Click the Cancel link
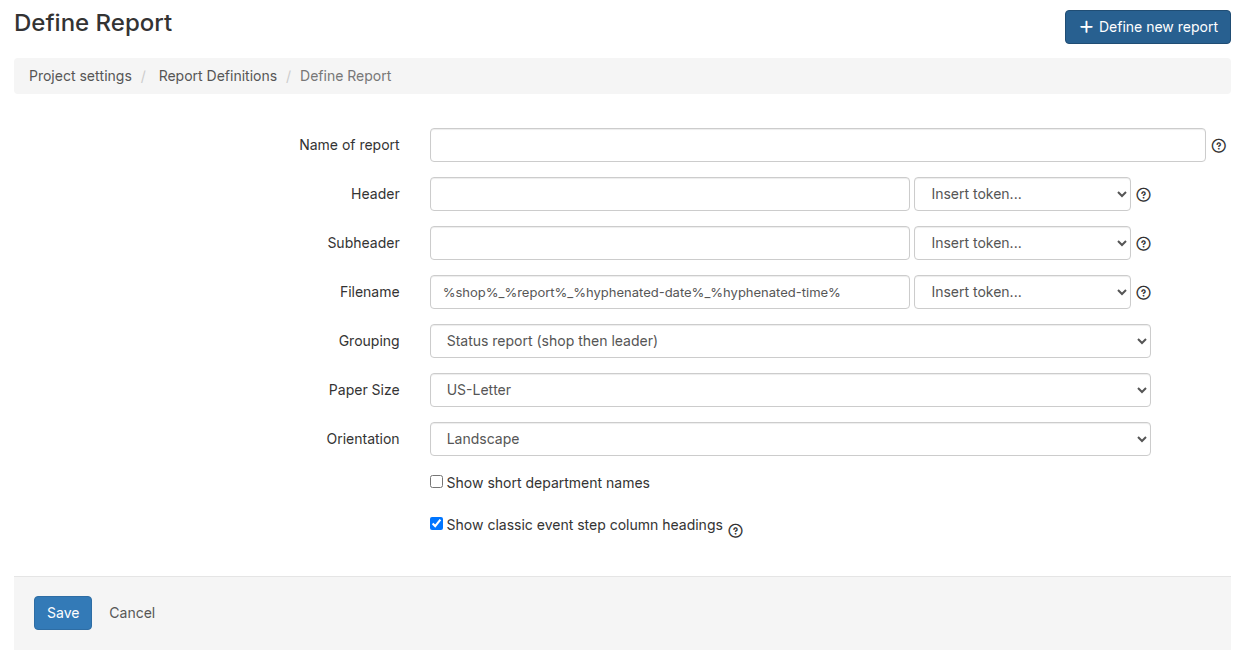The height and width of the screenshot is (659, 1245). coord(132,613)
